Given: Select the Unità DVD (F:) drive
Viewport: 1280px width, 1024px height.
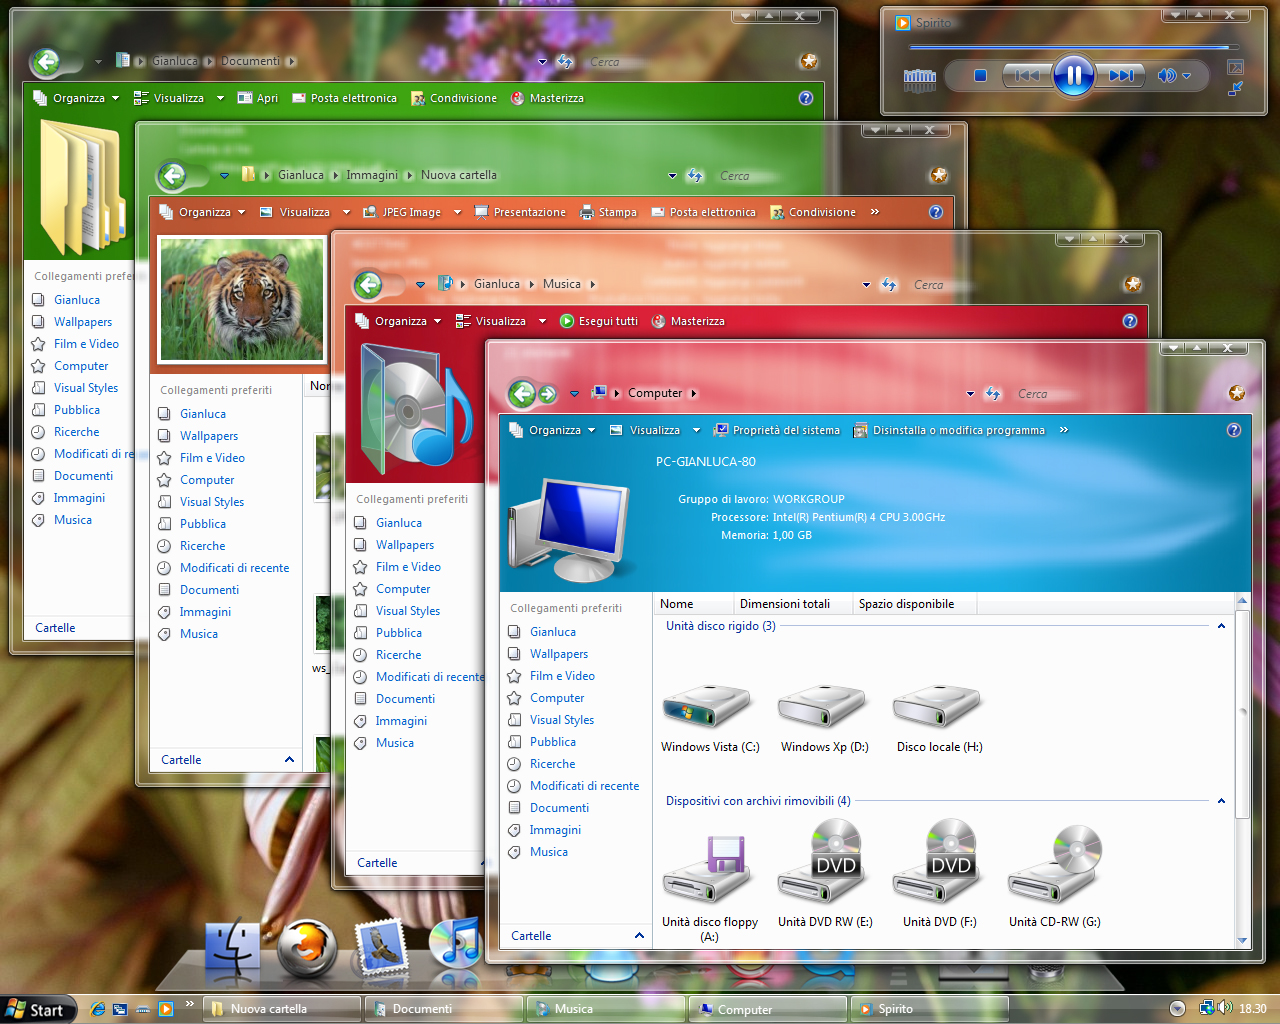Looking at the screenshot, I should click(939, 862).
